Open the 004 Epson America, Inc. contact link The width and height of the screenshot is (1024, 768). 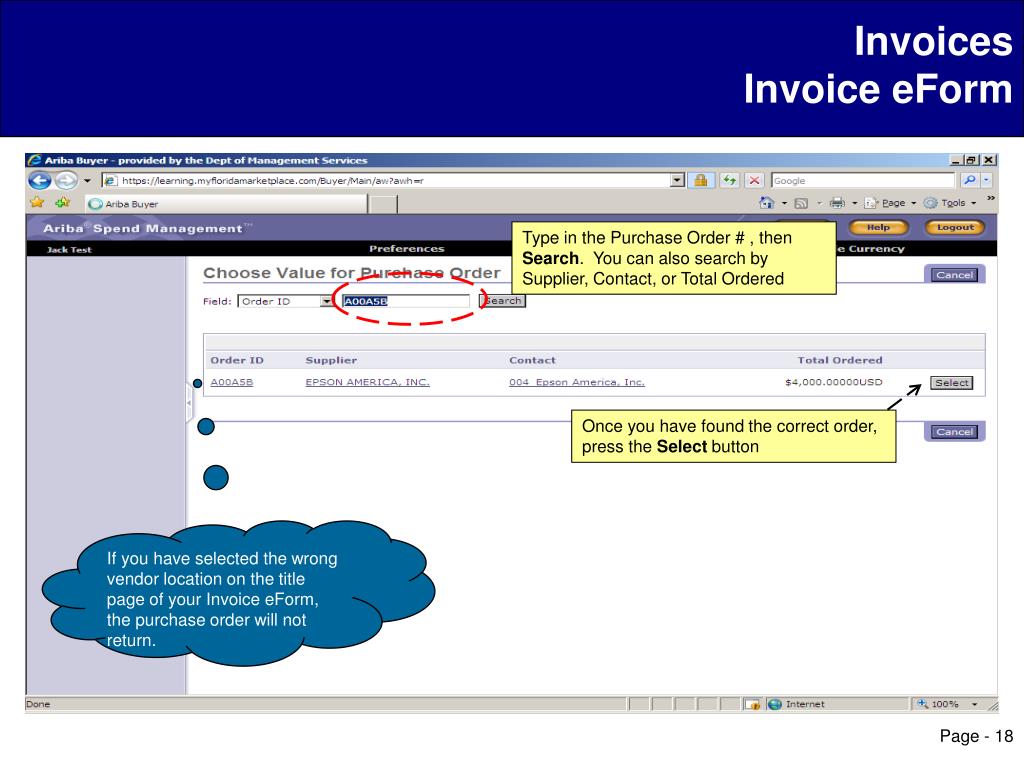point(577,382)
